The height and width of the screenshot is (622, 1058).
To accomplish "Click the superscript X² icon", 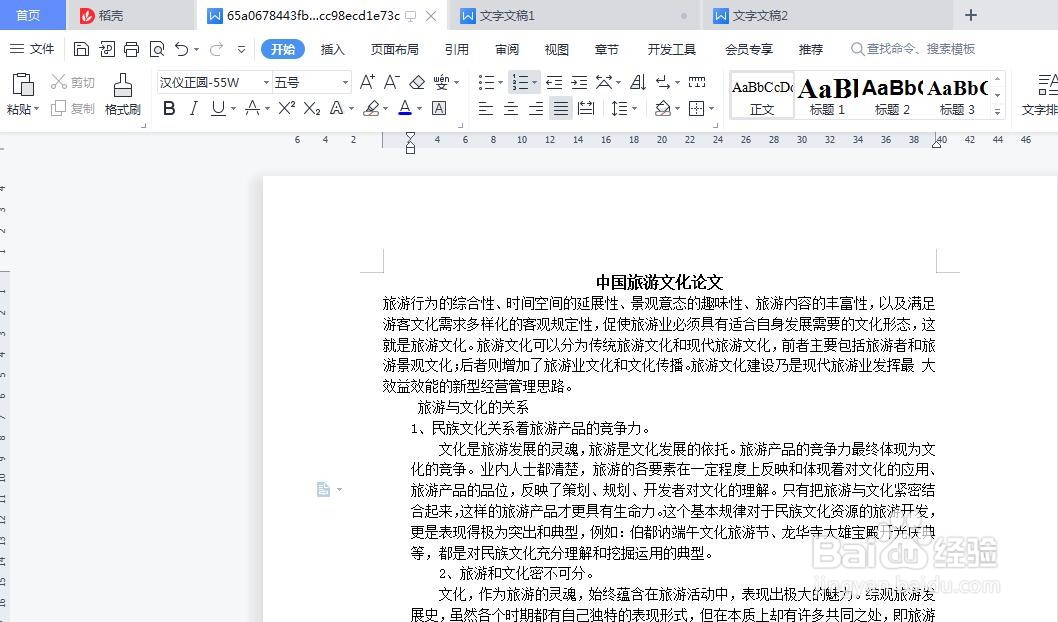I will [286, 109].
